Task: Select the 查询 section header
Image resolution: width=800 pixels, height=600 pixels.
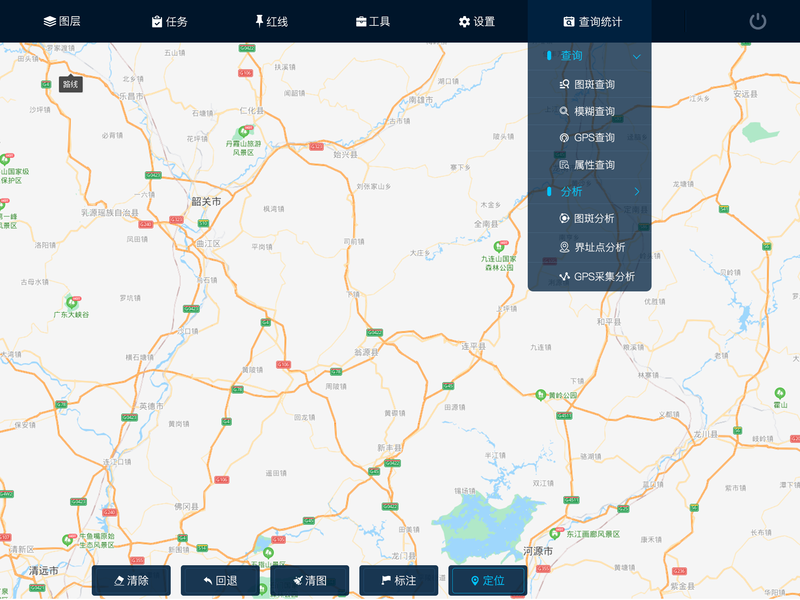Action: click(590, 56)
